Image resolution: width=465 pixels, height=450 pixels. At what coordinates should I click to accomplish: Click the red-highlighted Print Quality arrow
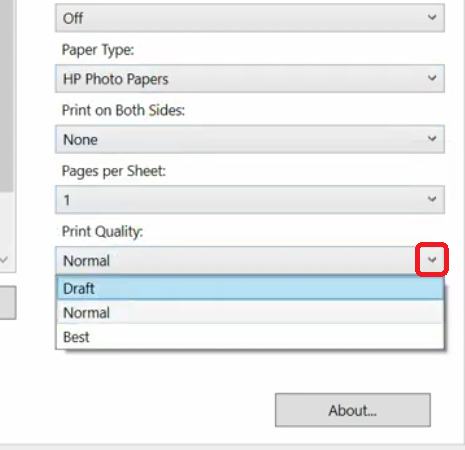tap(432, 260)
